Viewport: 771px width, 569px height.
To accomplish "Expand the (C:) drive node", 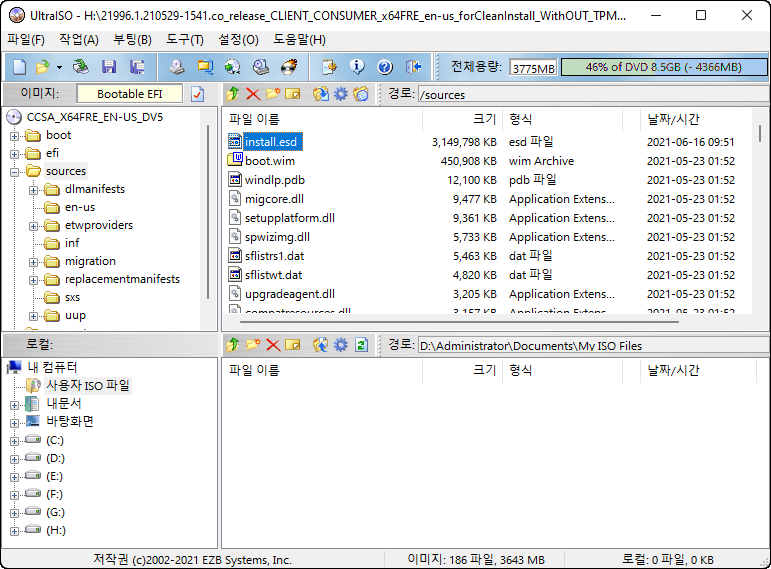I will click(x=14, y=441).
